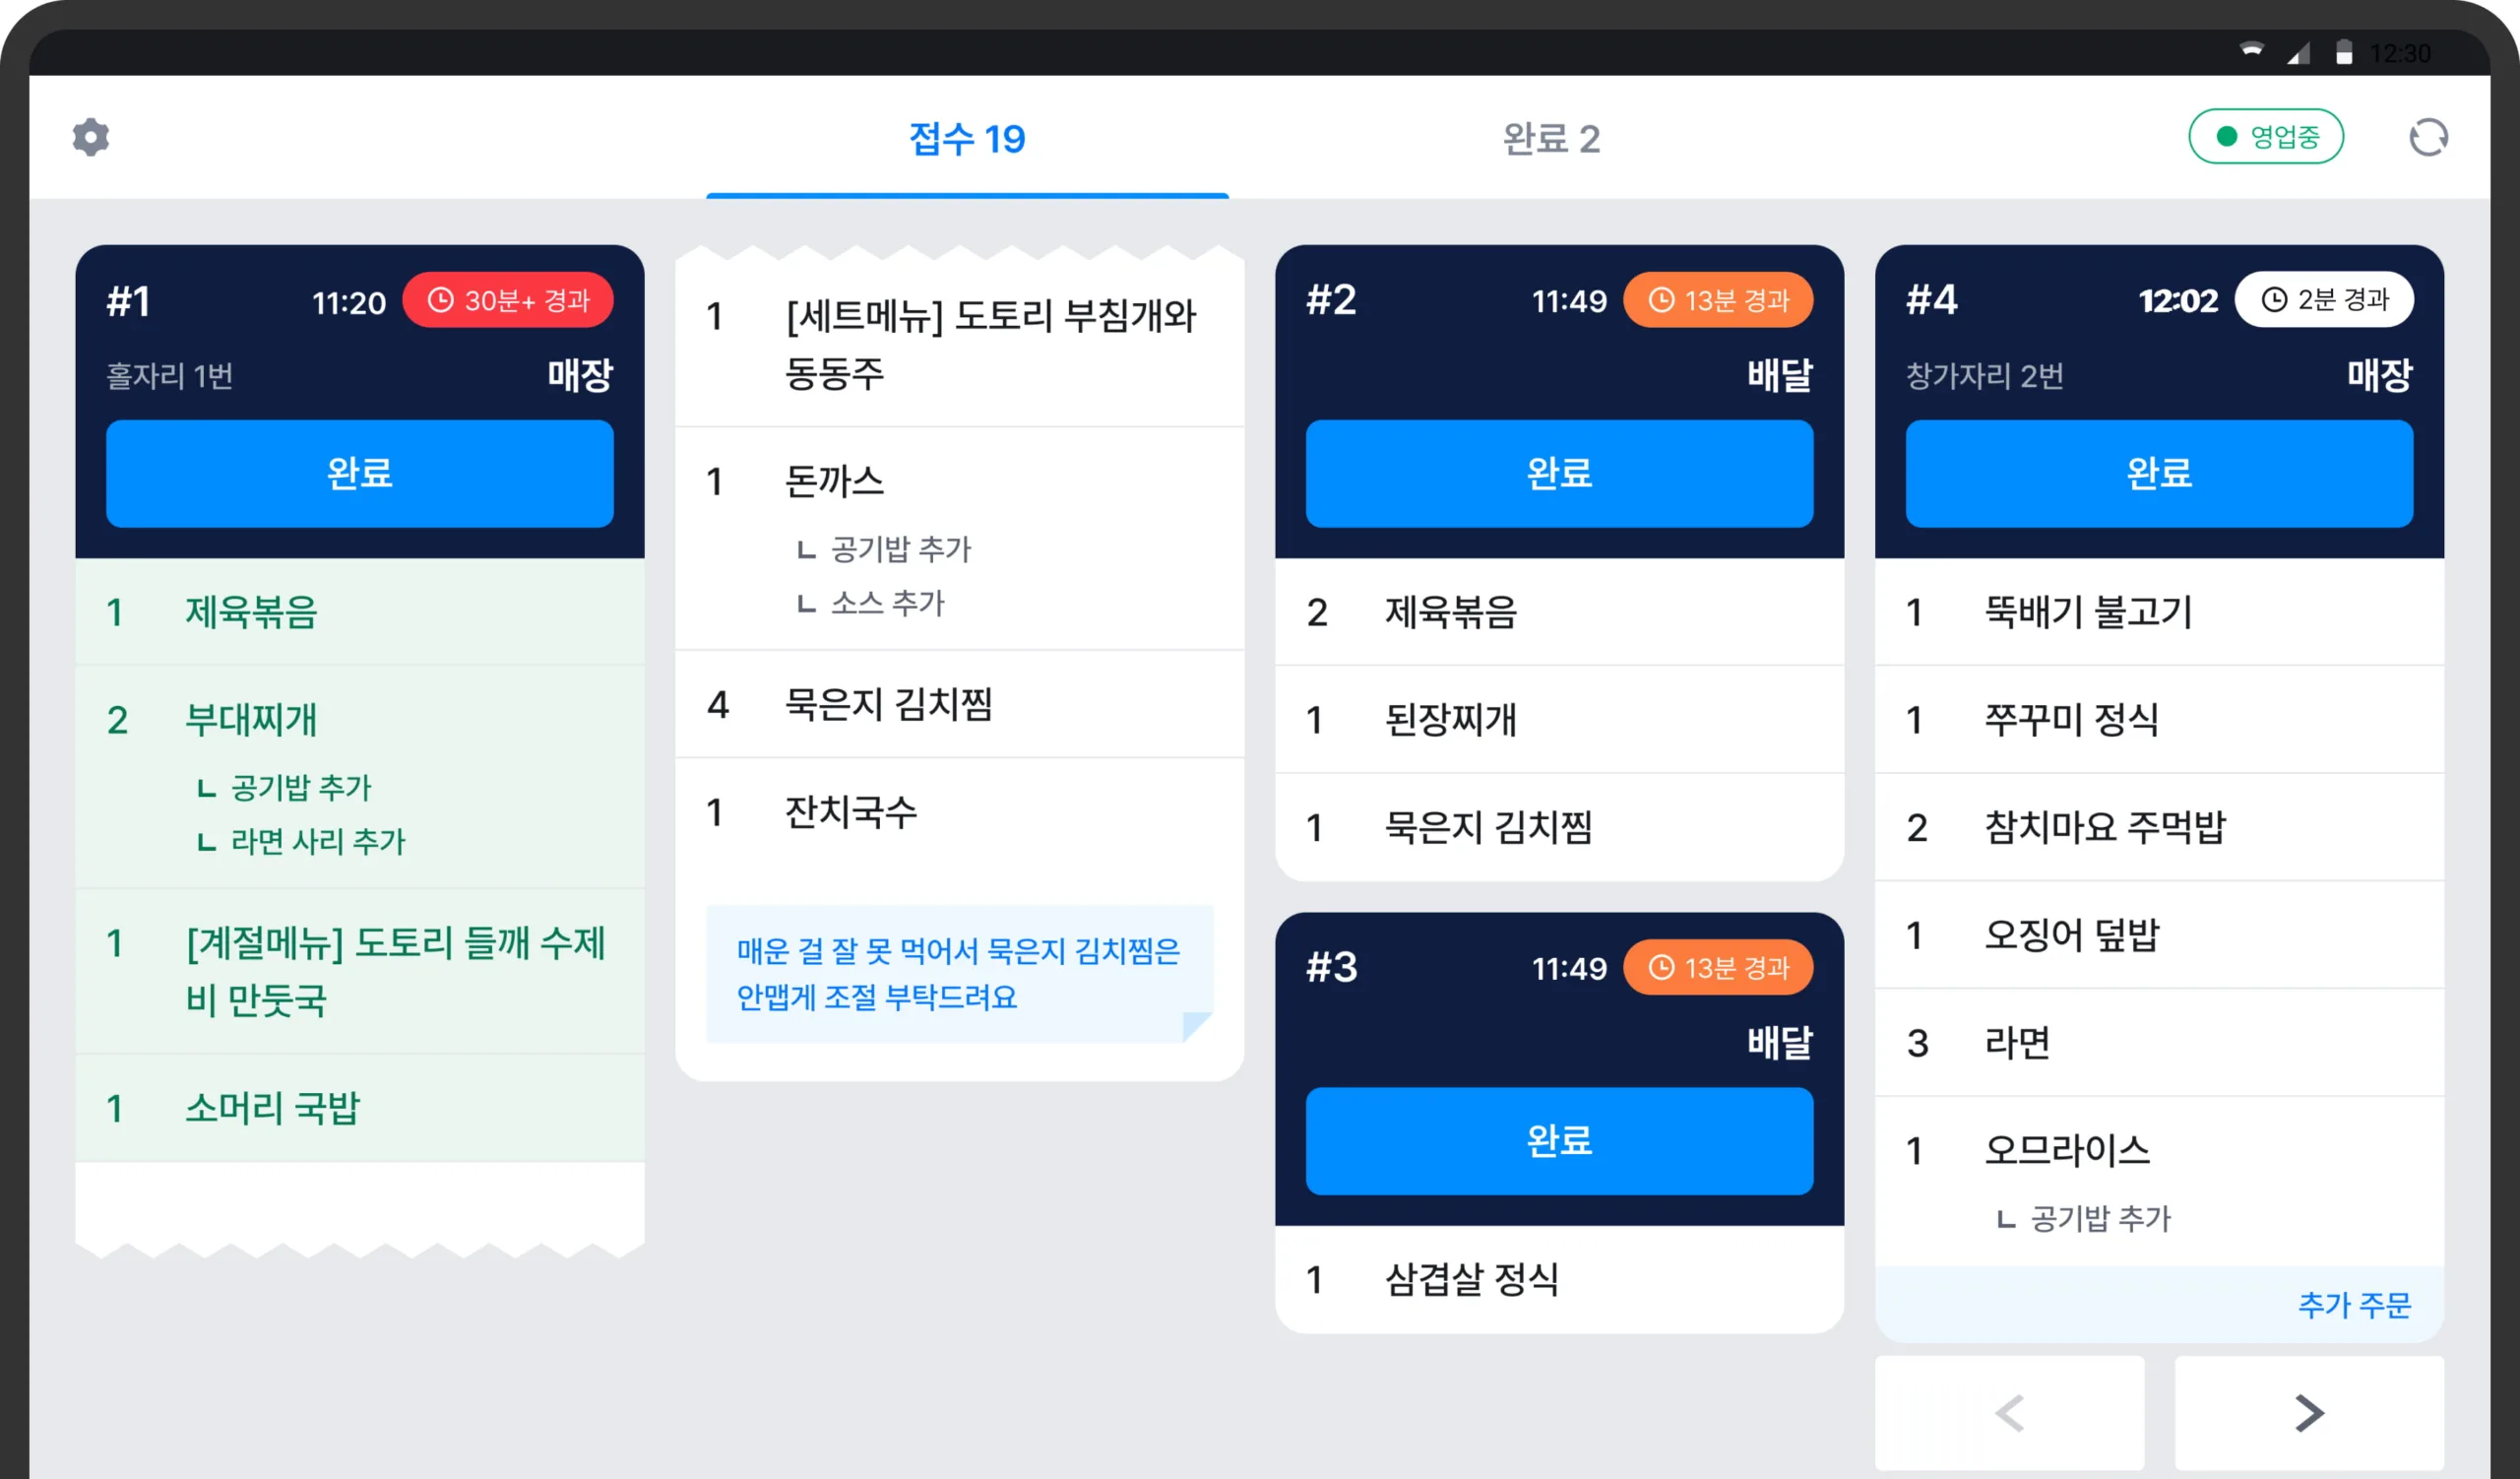Complete order #2 with 완료 button
2520x1479 pixels.
[x=1558, y=473]
